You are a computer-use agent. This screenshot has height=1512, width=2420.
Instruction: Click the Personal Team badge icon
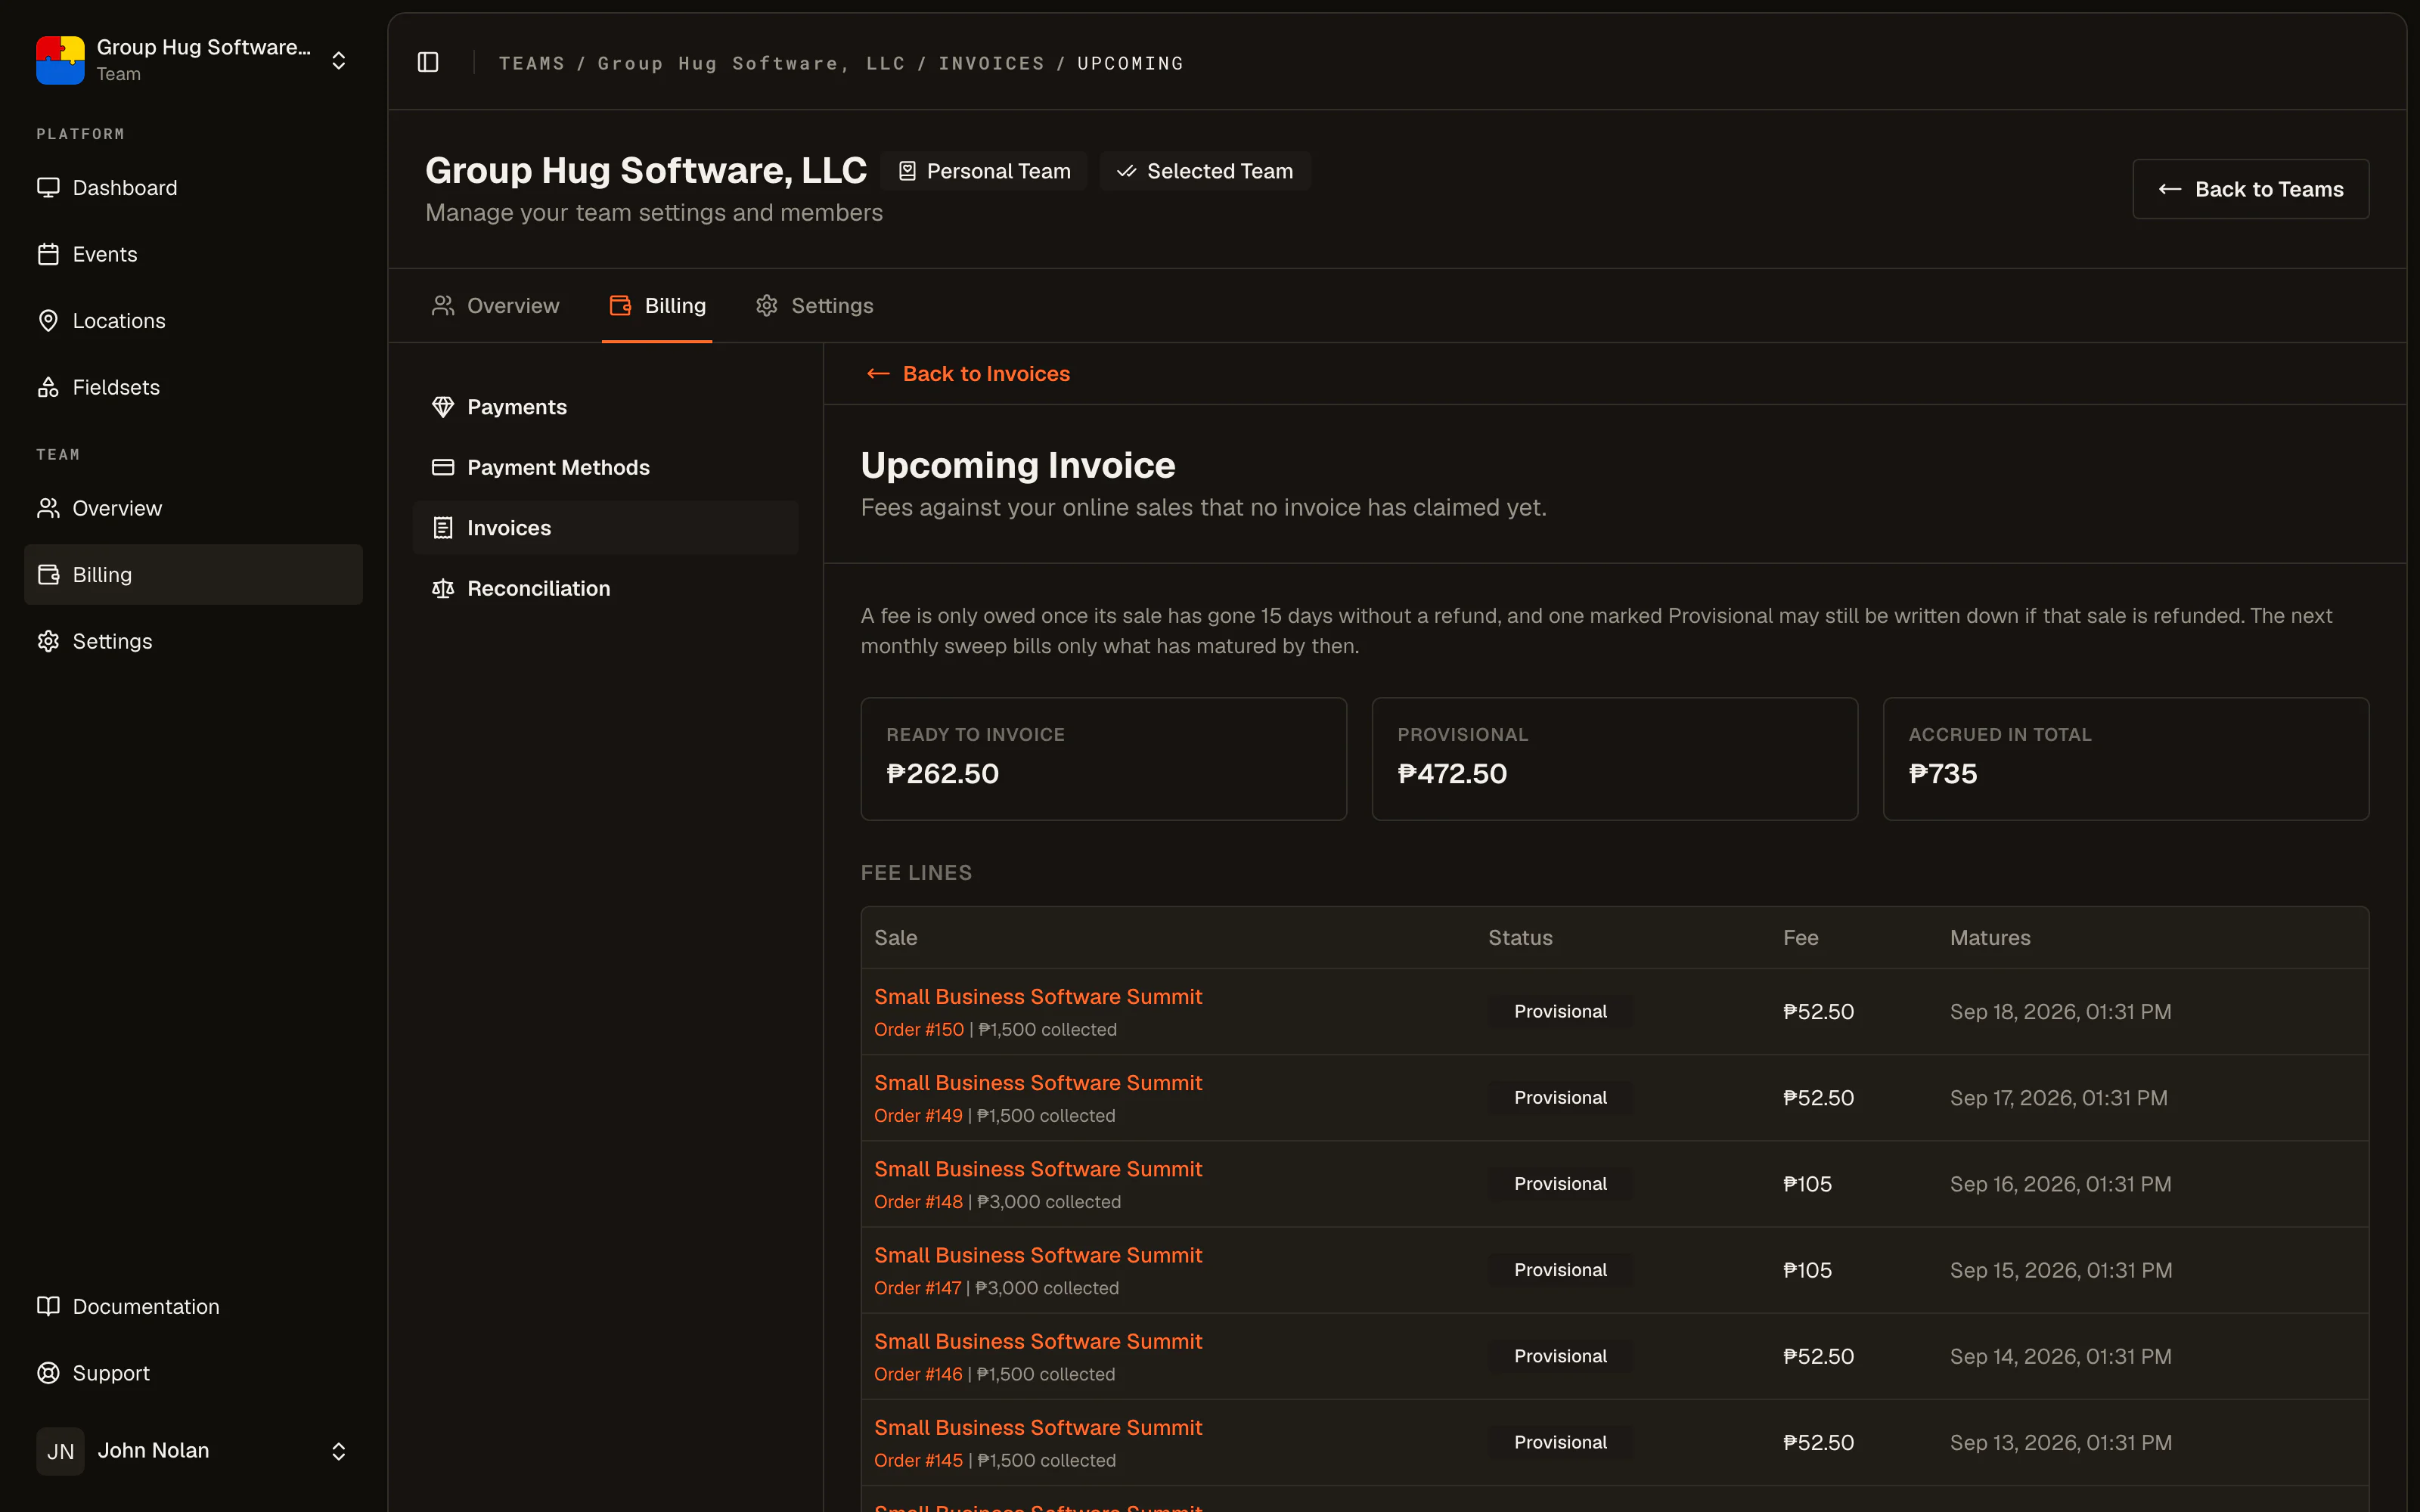point(907,171)
